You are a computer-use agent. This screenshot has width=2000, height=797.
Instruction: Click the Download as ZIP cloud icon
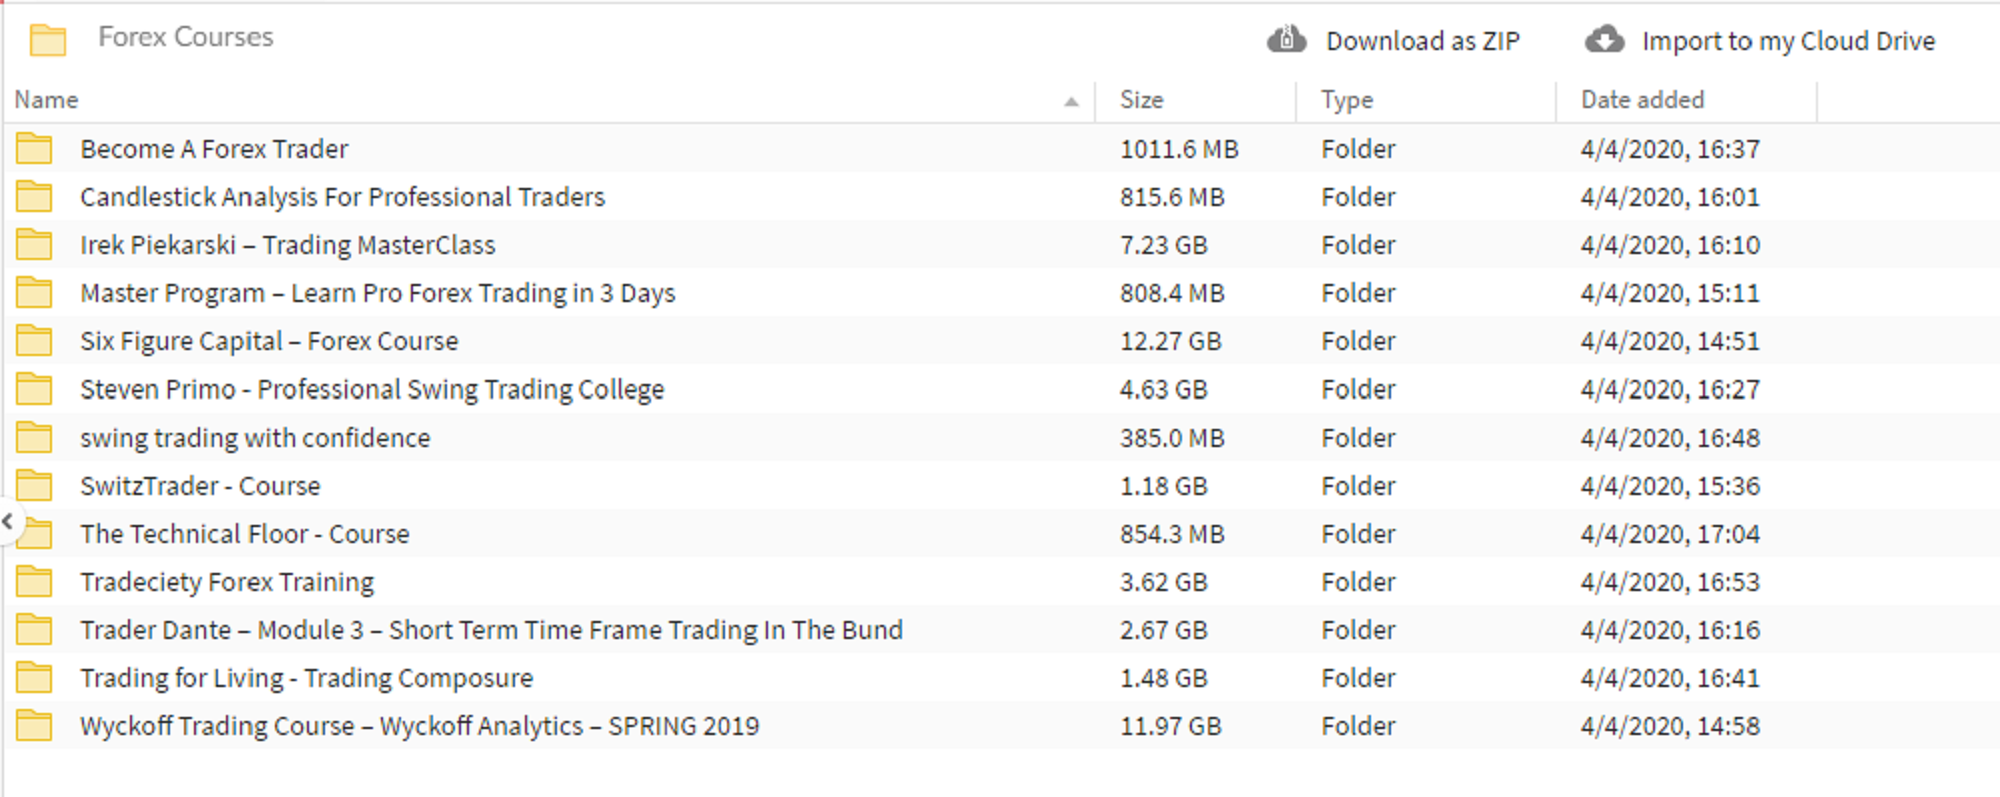[x=1286, y=40]
